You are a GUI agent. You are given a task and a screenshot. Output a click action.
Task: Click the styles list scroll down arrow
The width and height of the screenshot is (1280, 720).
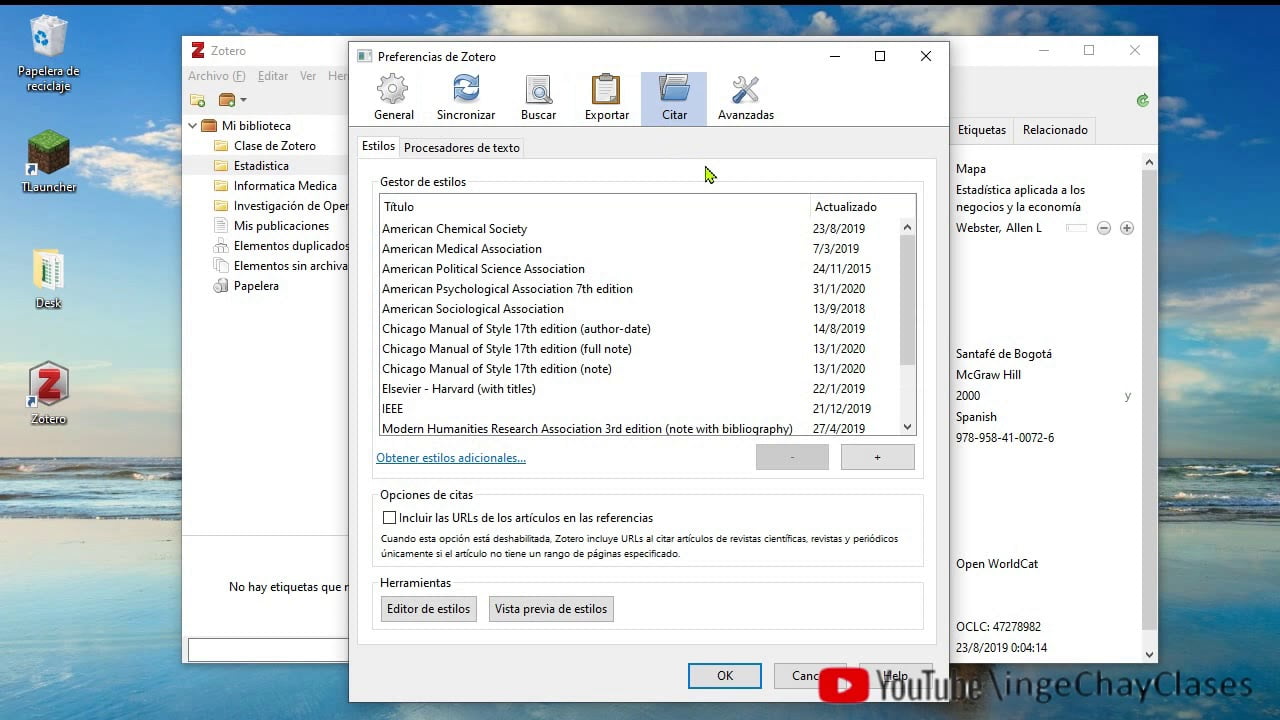point(907,427)
